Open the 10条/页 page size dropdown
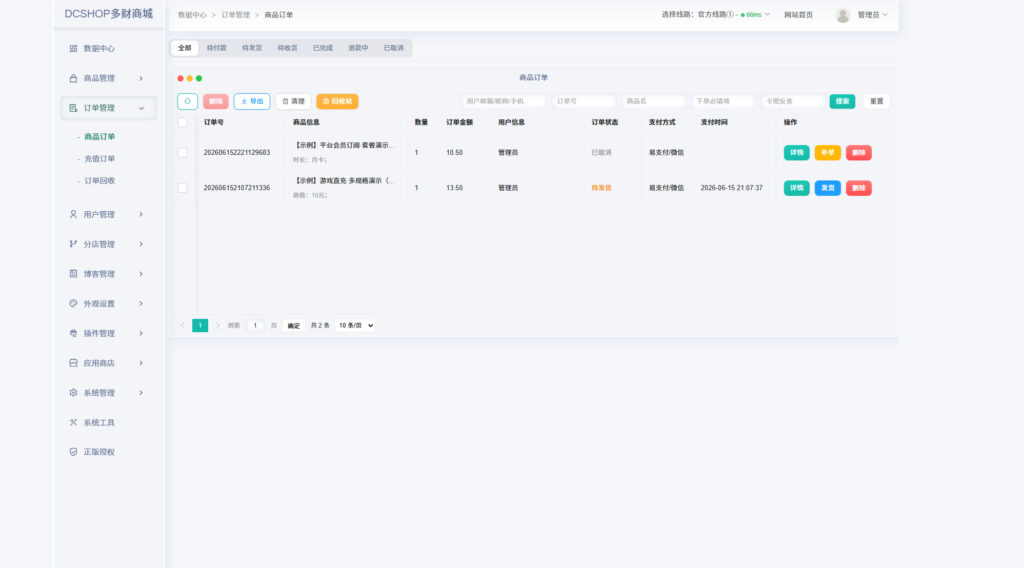This screenshot has height=568, width=1024. point(355,325)
